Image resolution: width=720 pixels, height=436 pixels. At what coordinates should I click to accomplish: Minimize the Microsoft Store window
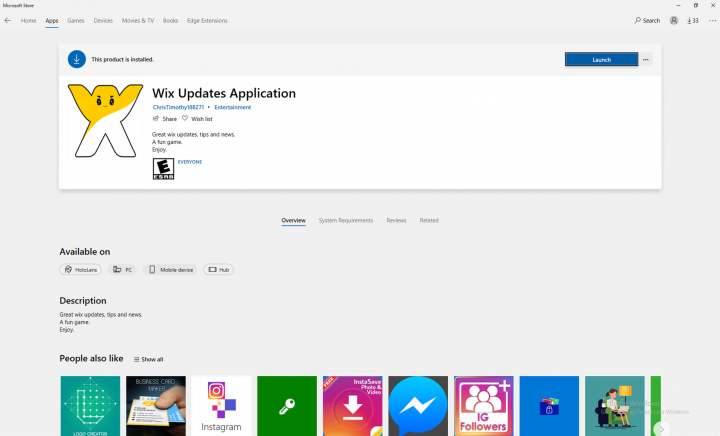[678, 5]
